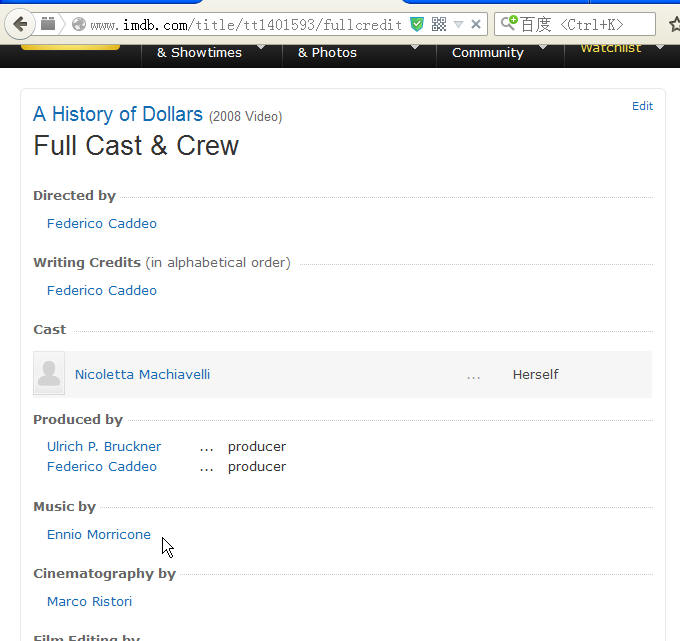This screenshot has height=641, width=680.
Task: Expand the dropdown arrow beside Community
Action: [543, 46]
